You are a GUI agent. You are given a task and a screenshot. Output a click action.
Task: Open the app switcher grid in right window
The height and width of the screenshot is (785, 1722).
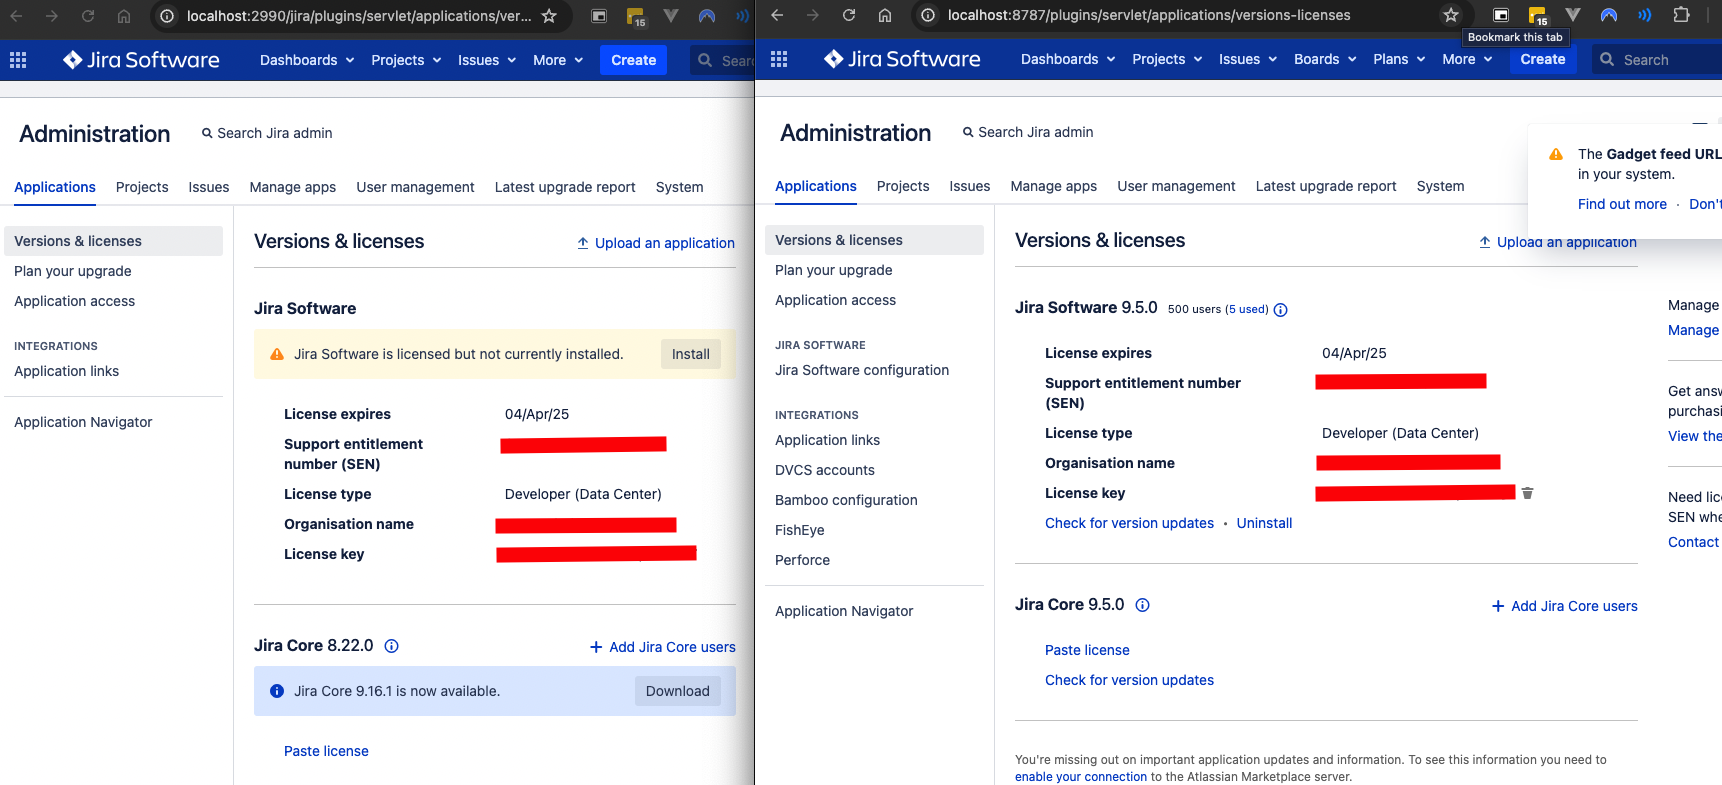click(779, 59)
